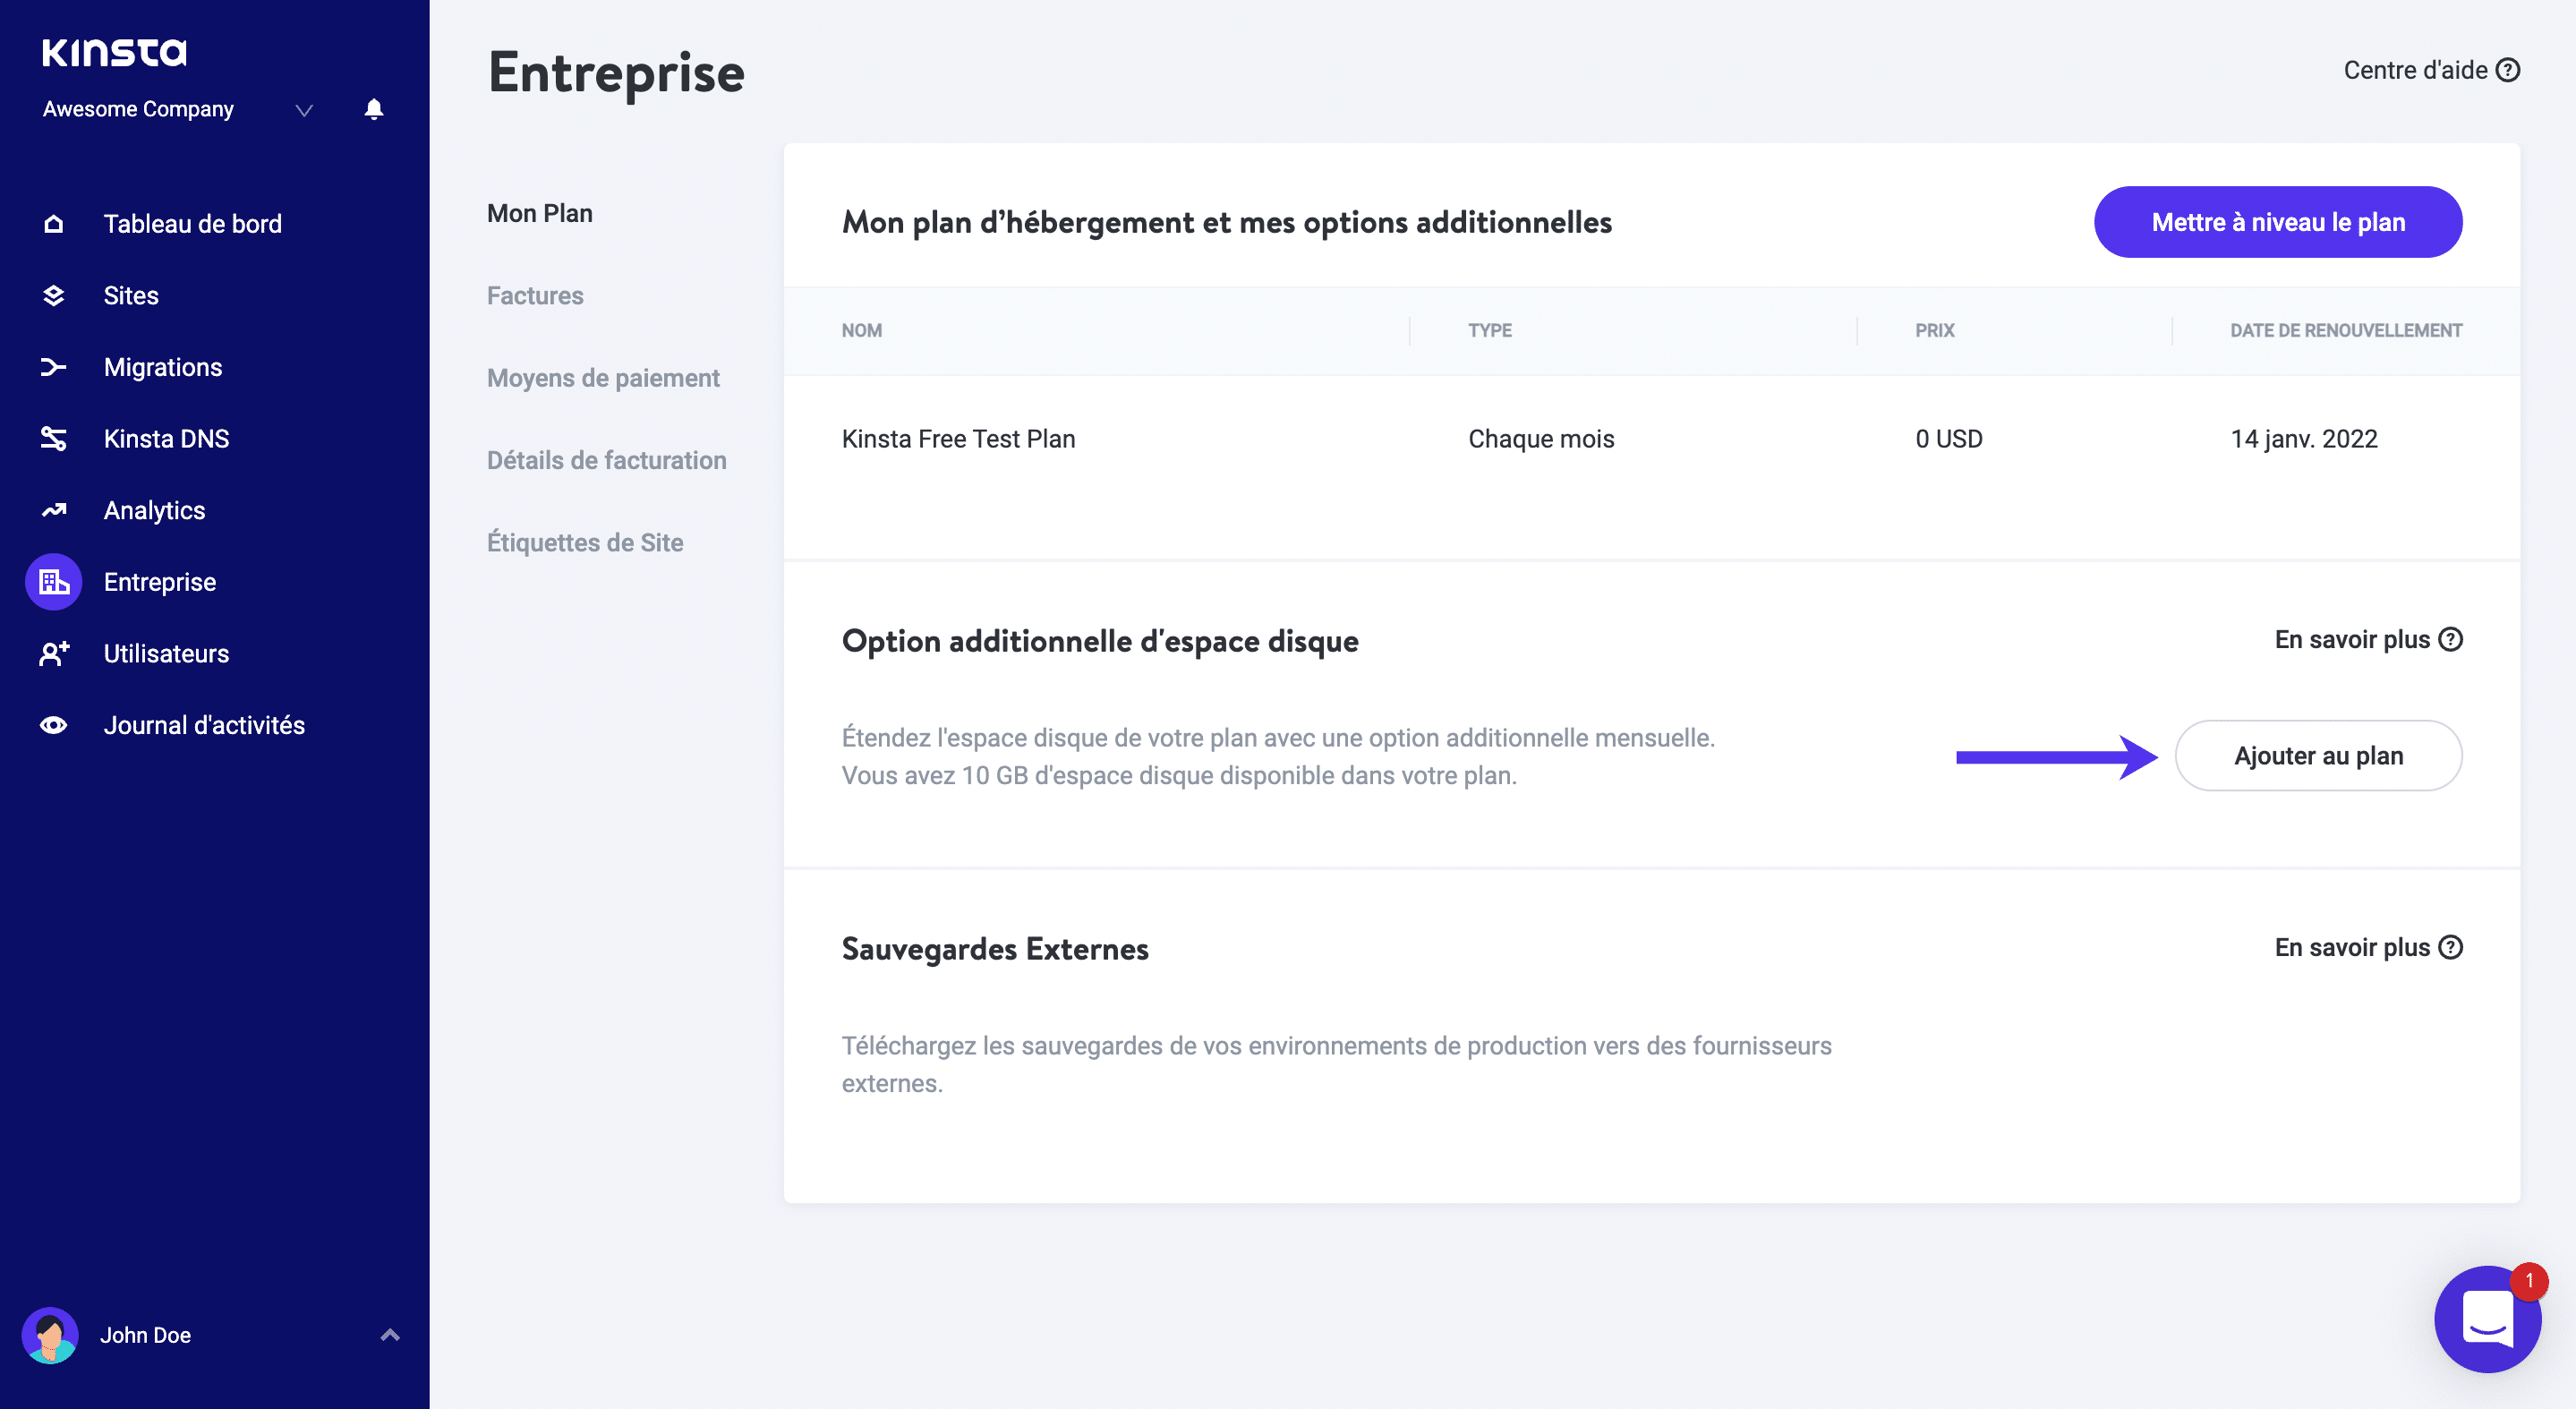The height and width of the screenshot is (1409, 2576).
Task: Click the help icon next to Centre d'aide
Action: (x=2508, y=69)
